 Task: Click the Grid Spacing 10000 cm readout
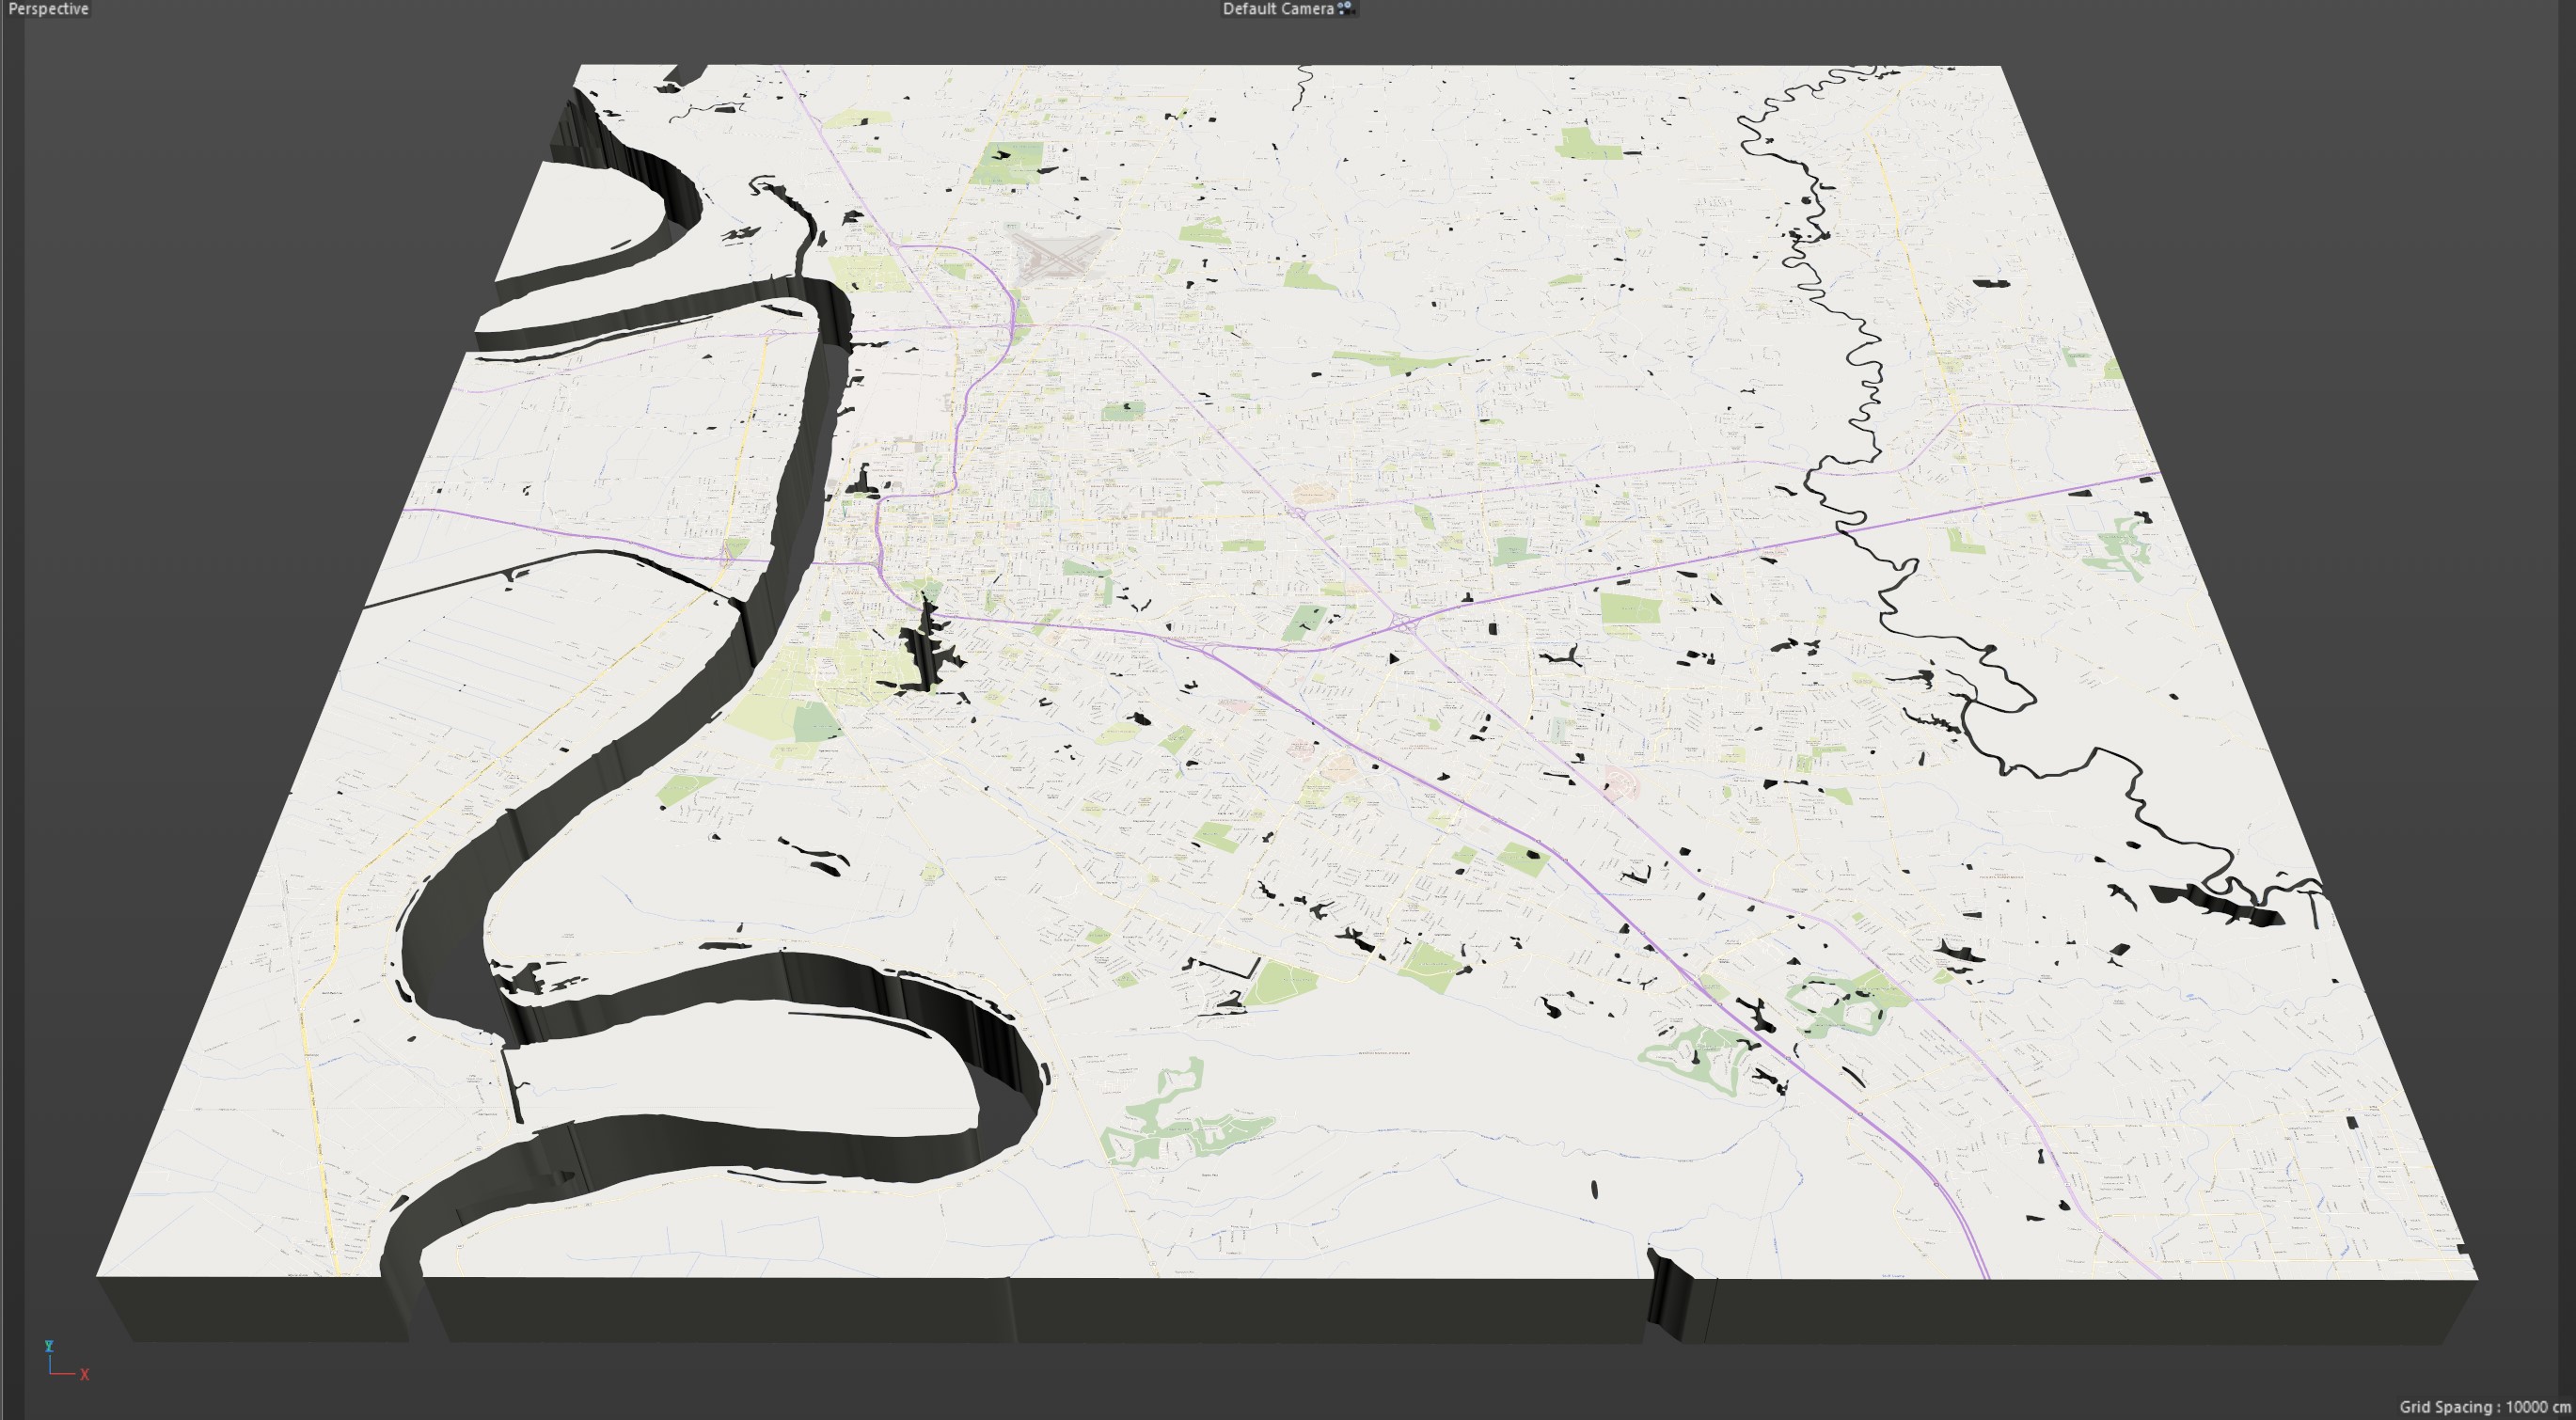click(x=2484, y=1407)
